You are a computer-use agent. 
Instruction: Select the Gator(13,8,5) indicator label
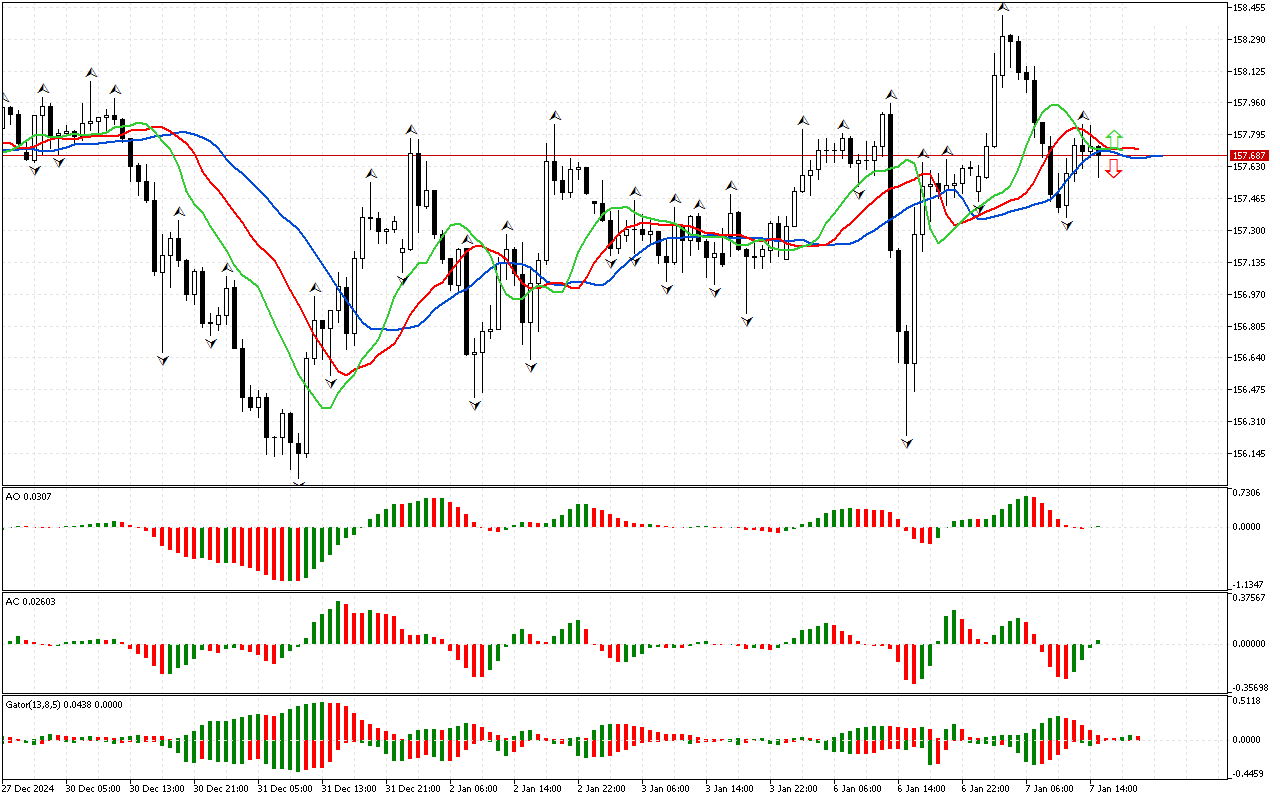coord(63,704)
